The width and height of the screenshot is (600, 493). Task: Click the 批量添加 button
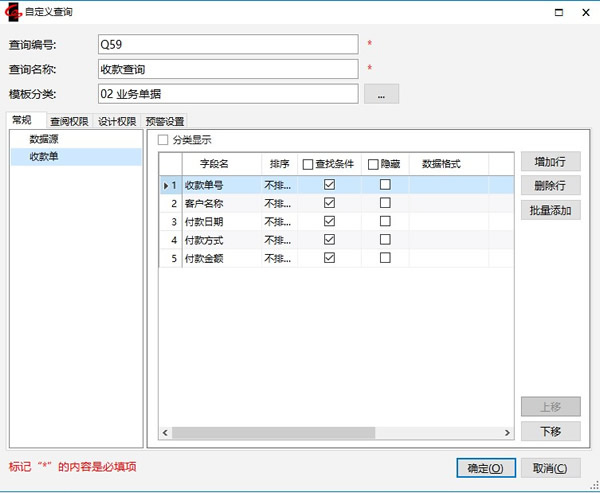point(550,210)
